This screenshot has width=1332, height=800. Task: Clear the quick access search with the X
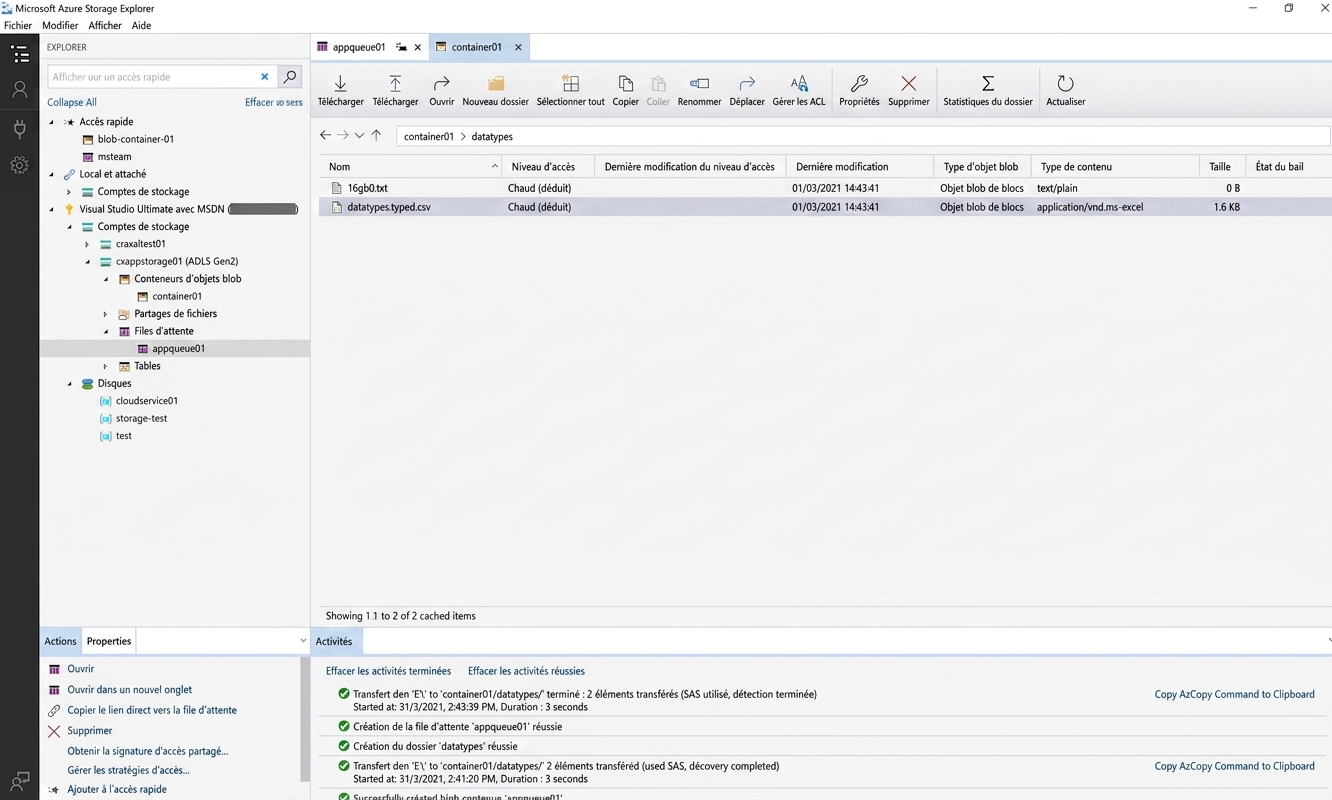click(265, 77)
